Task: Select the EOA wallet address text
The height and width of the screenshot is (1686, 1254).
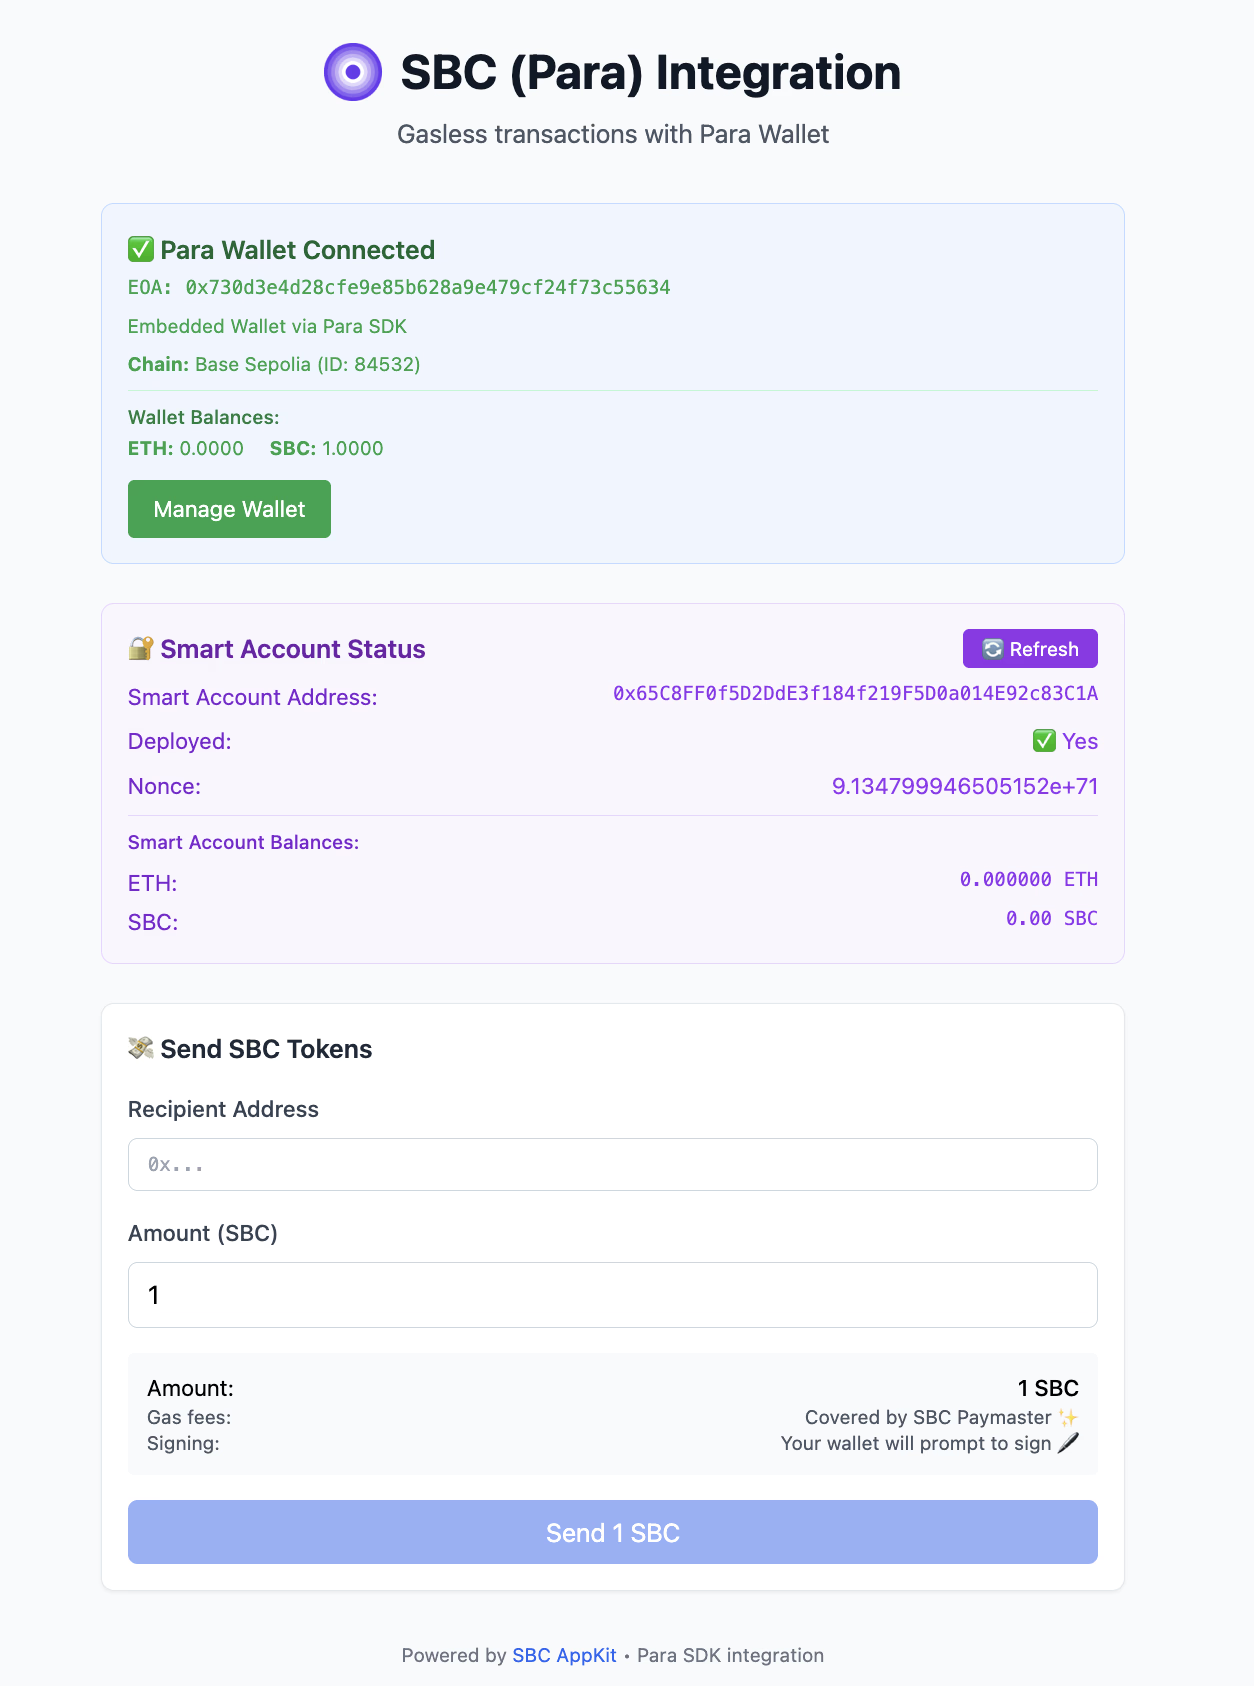Action: [x=428, y=288]
